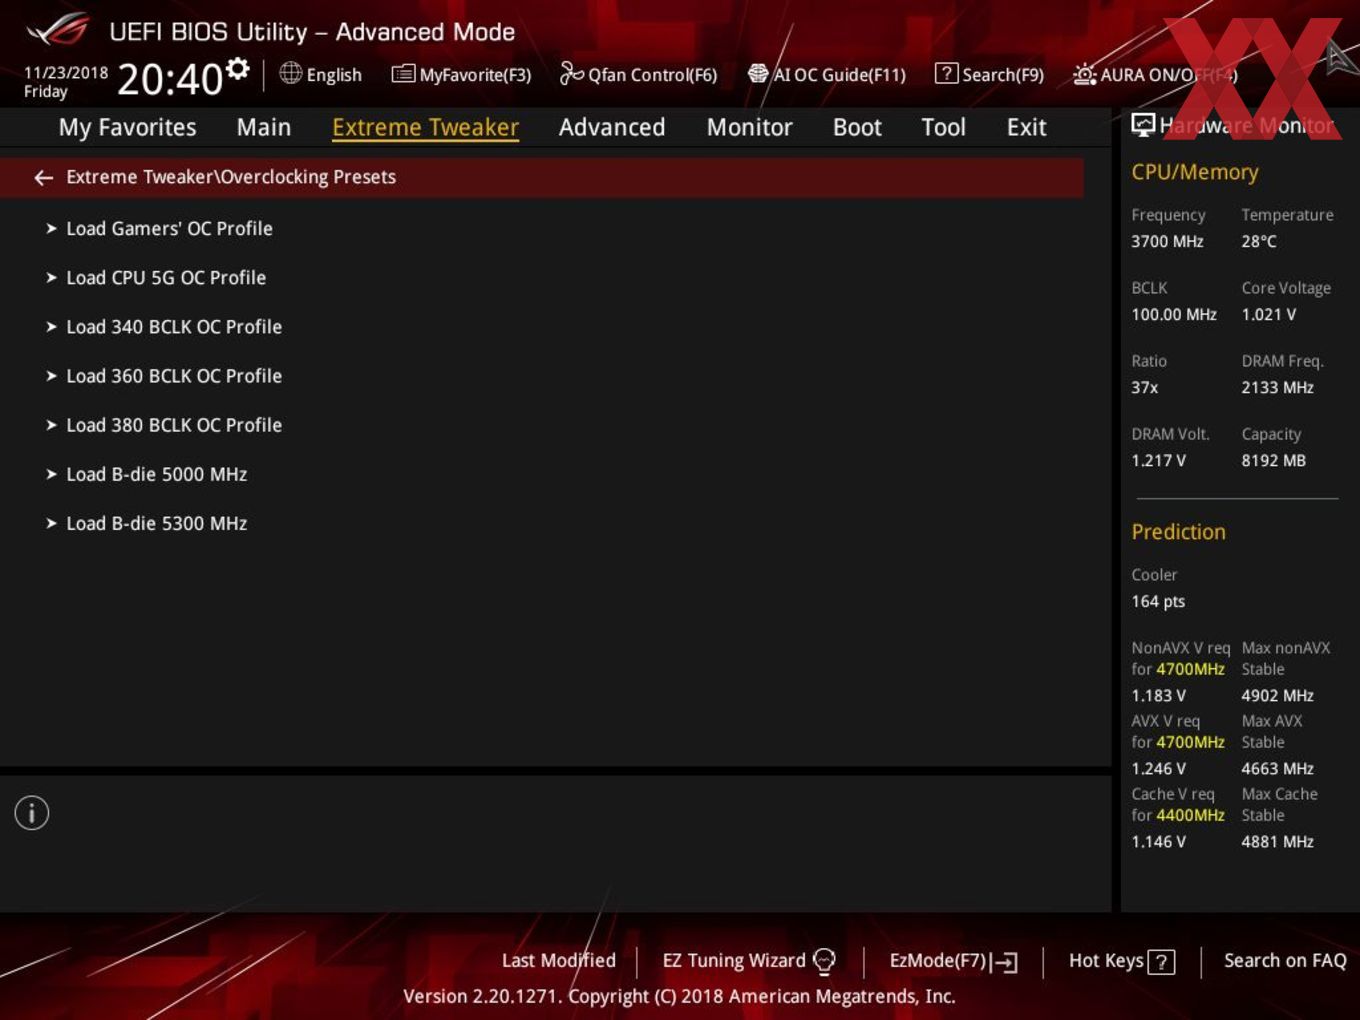Image resolution: width=1360 pixels, height=1020 pixels.
Task: Click the EZ Tuning Wizard bulb icon
Action: (824, 961)
